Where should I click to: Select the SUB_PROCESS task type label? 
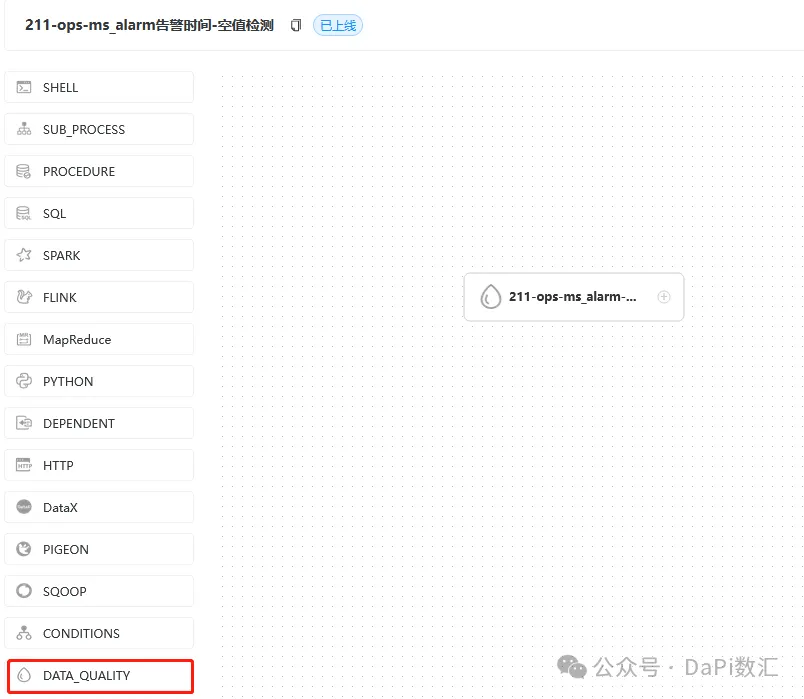[84, 130]
